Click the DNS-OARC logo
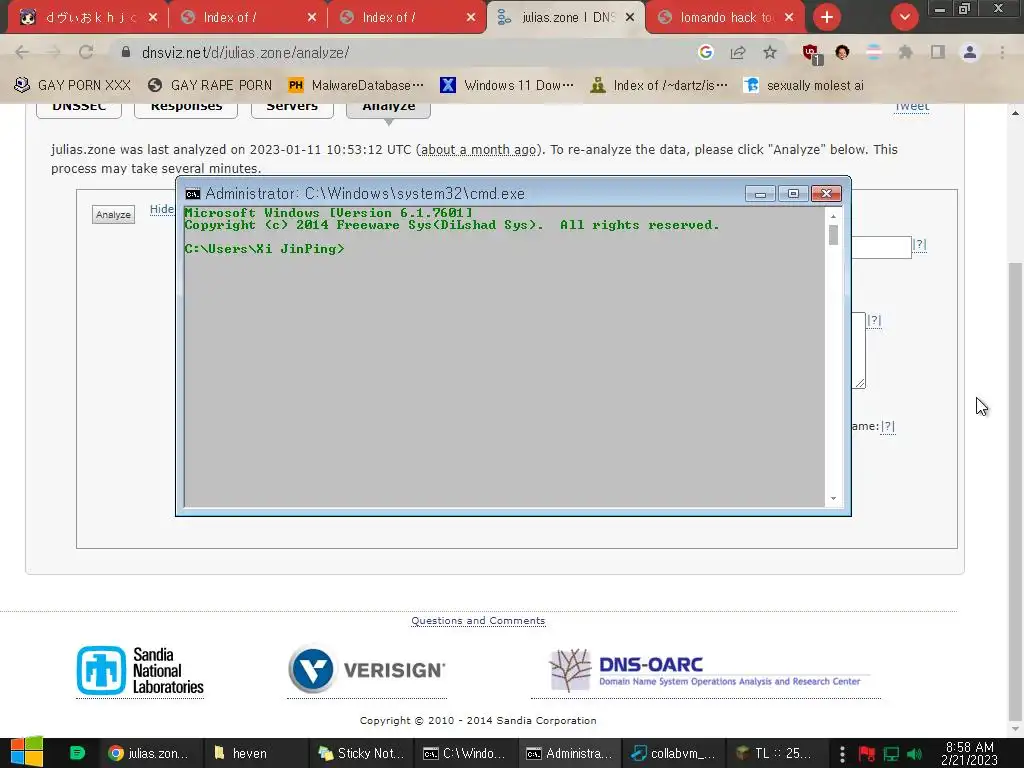Image resolution: width=1024 pixels, height=768 pixels. point(706,670)
